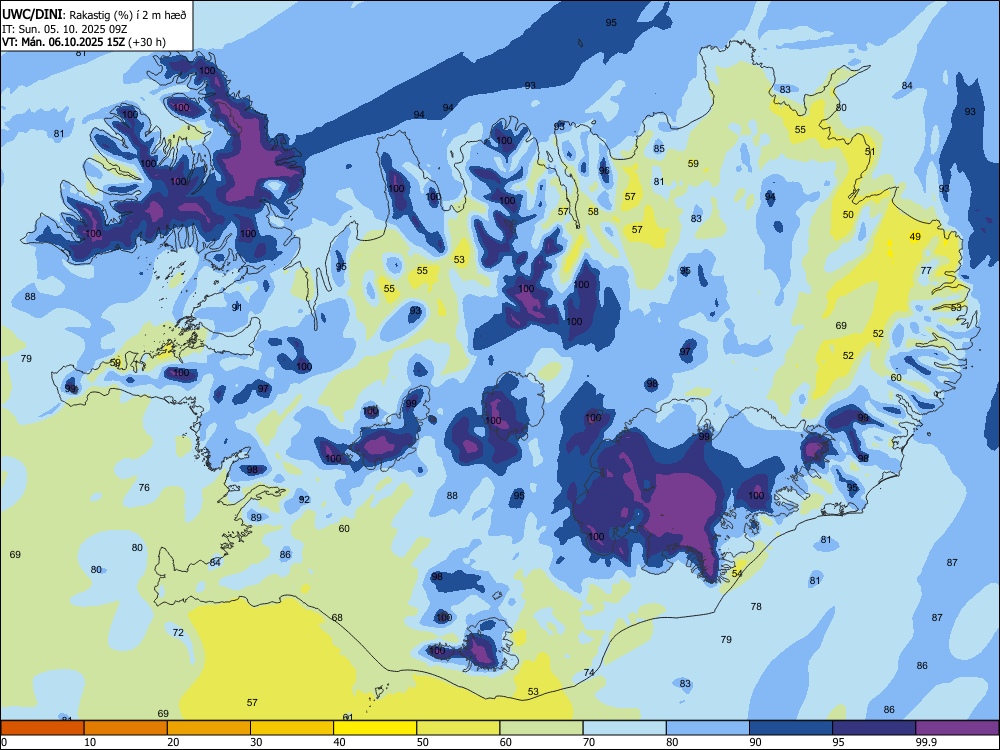This screenshot has width=1000, height=750.
Task: Click the map value "72"
Action: [x=178, y=633]
